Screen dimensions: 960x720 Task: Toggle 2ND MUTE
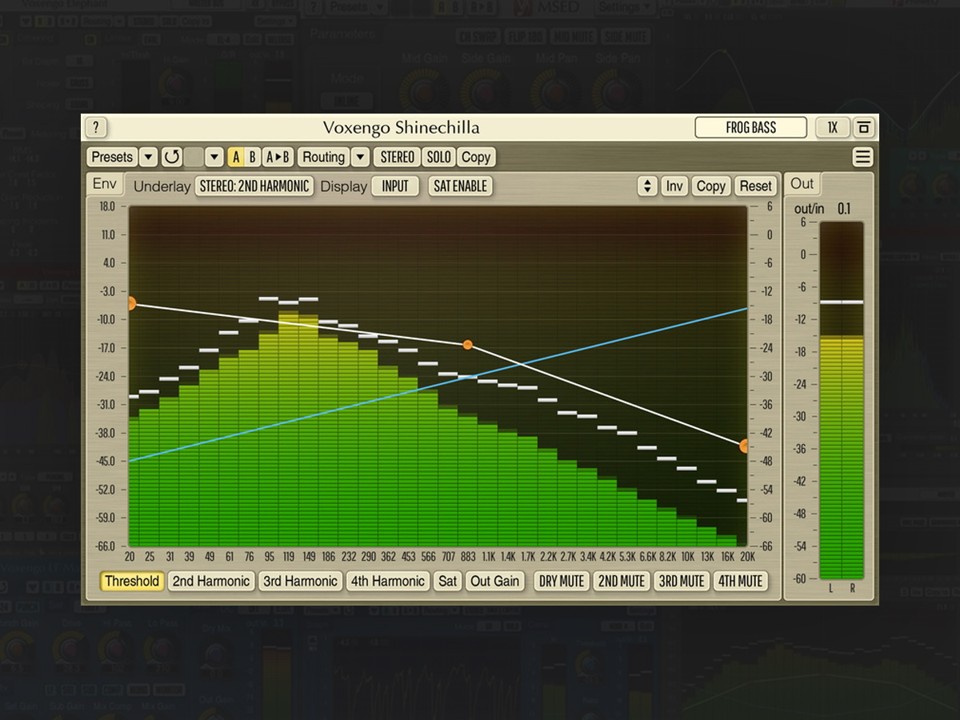click(x=621, y=581)
